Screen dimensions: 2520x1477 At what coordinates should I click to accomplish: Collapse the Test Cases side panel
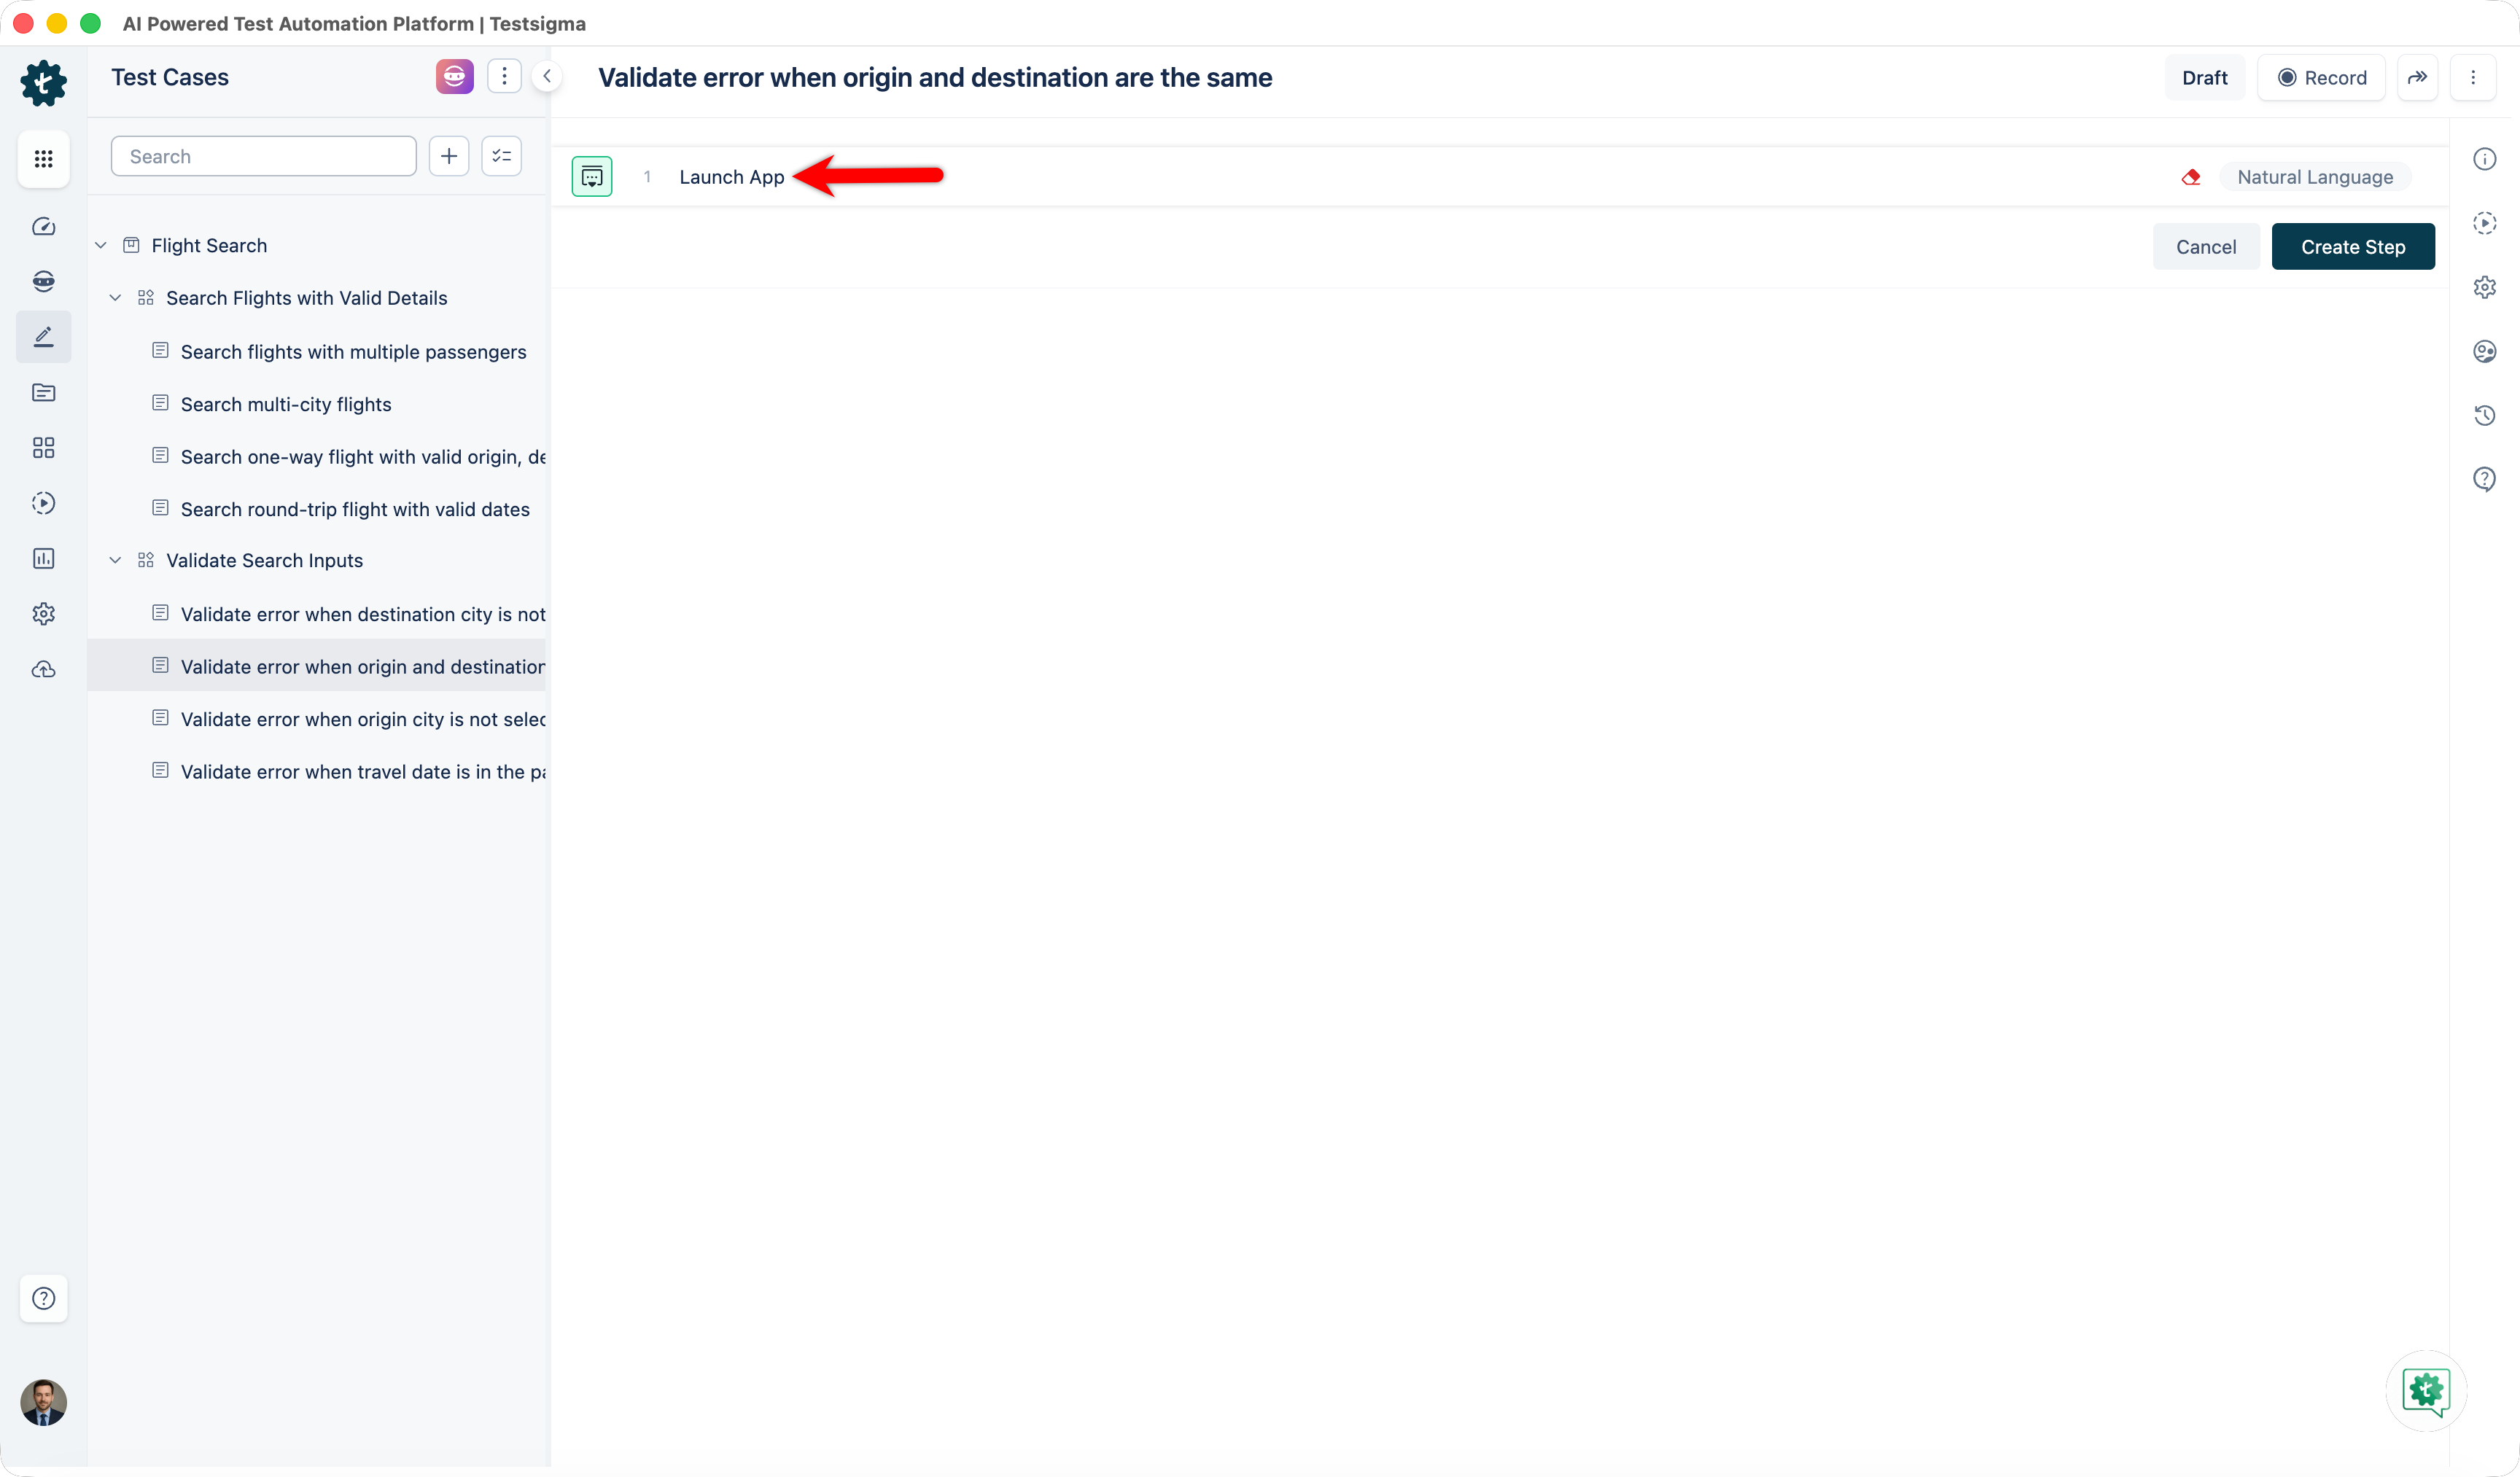[546, 77]
